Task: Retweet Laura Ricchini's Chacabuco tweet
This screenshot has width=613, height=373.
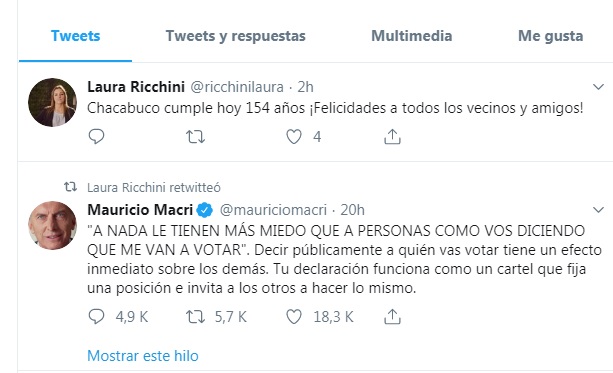Action: 195,137
